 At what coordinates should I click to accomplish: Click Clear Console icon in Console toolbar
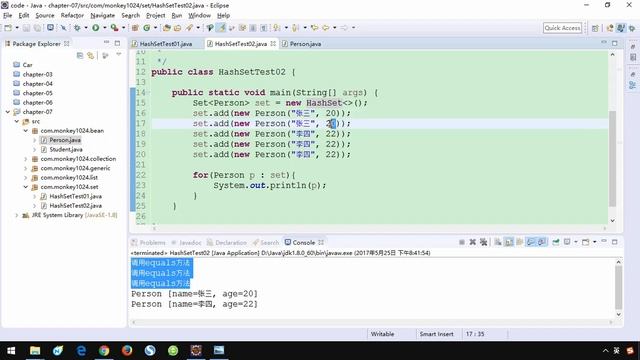coord(498,242)
